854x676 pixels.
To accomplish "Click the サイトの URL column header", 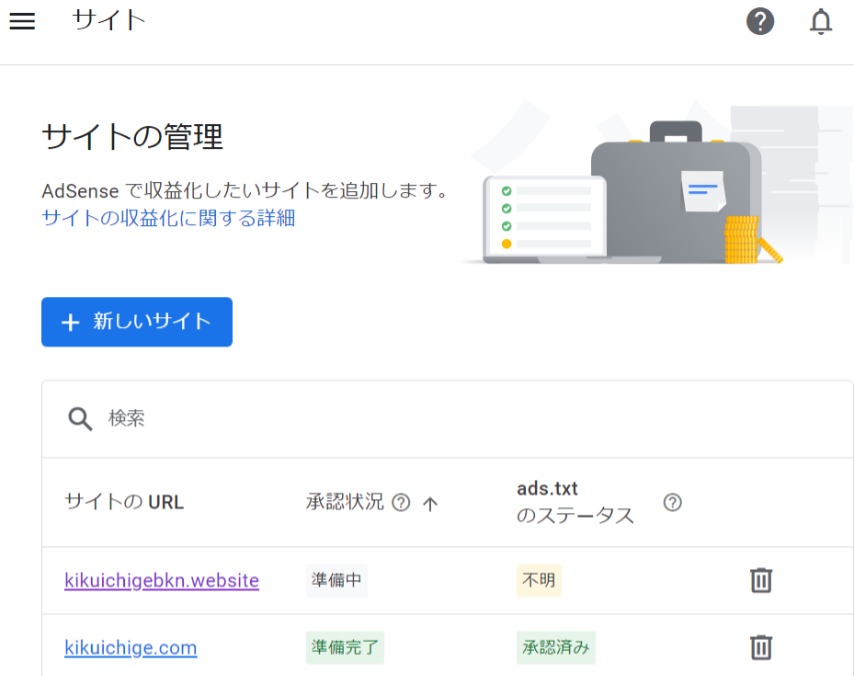I will [x=124, y=502].
